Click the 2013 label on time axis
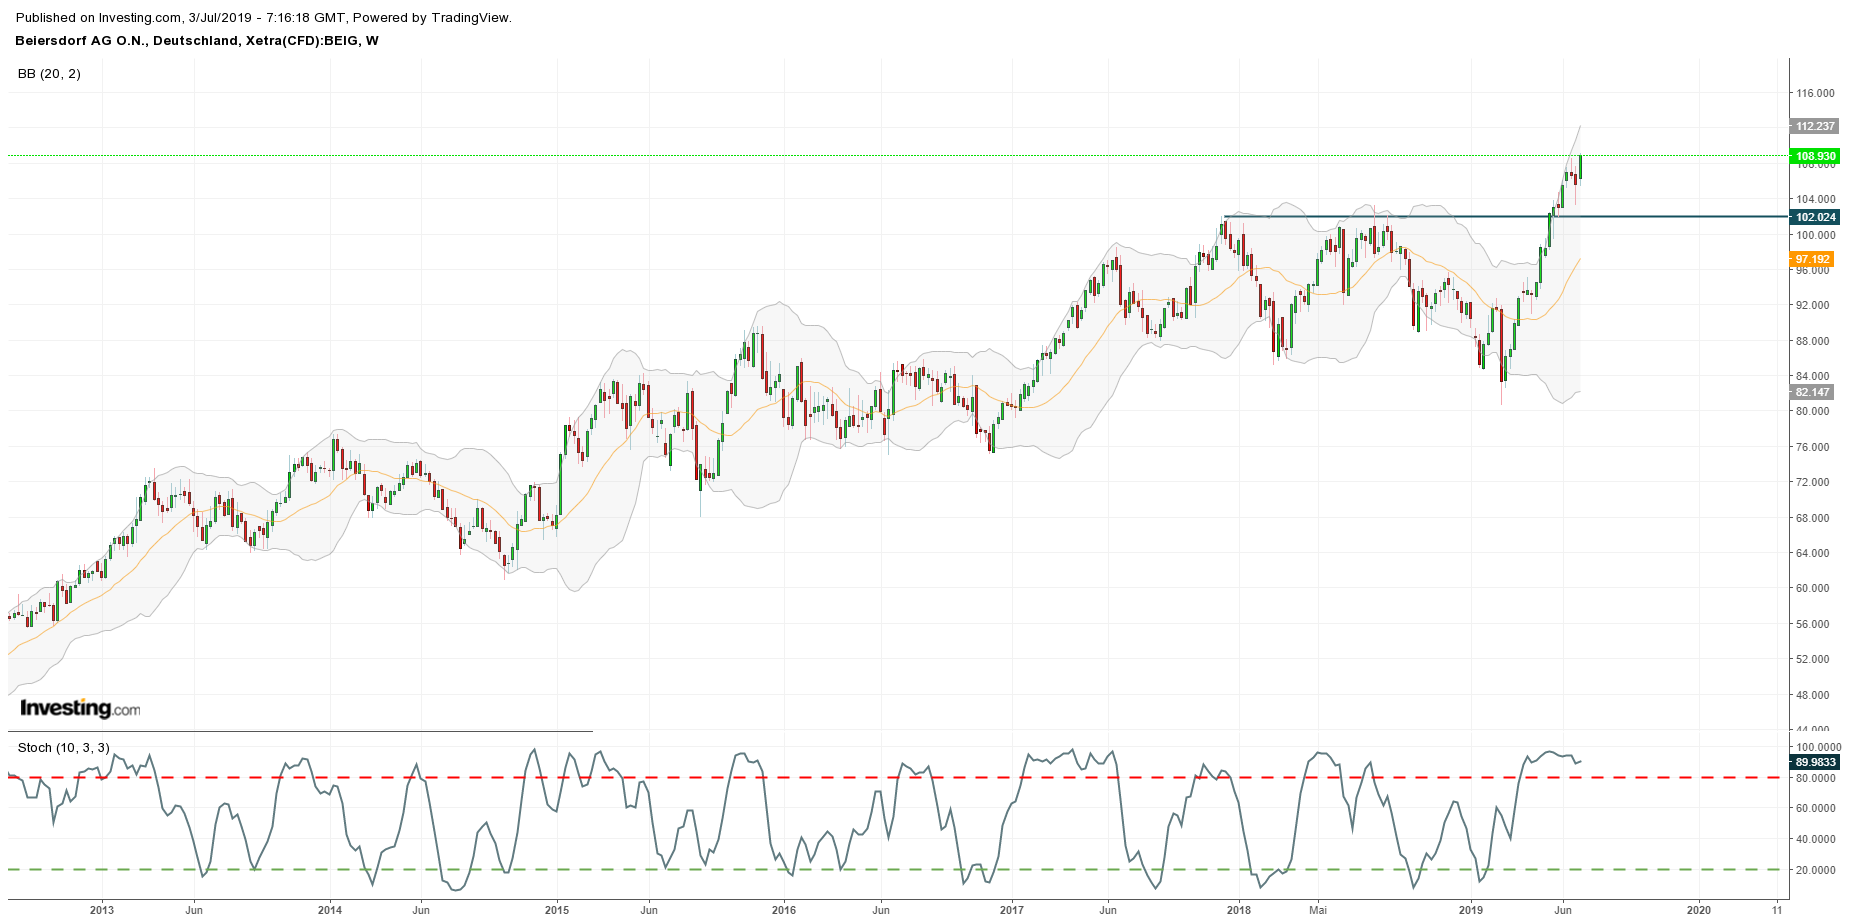This screenshot has height=923, width=1853. 102,910
